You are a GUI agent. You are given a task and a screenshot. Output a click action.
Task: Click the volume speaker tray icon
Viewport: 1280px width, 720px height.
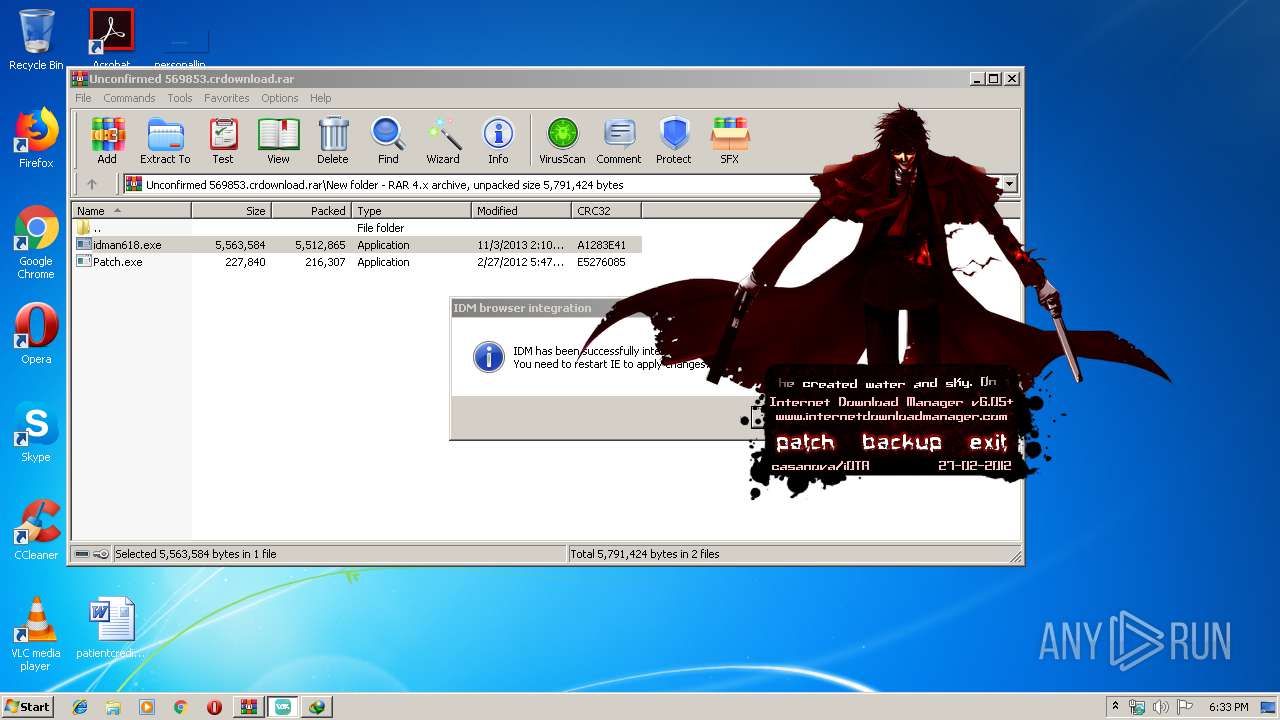pos(1161,707)
